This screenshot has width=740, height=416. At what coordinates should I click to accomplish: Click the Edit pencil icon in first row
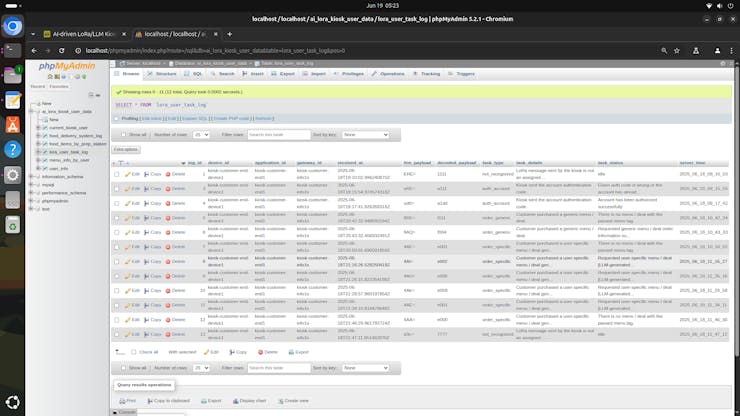131,174
